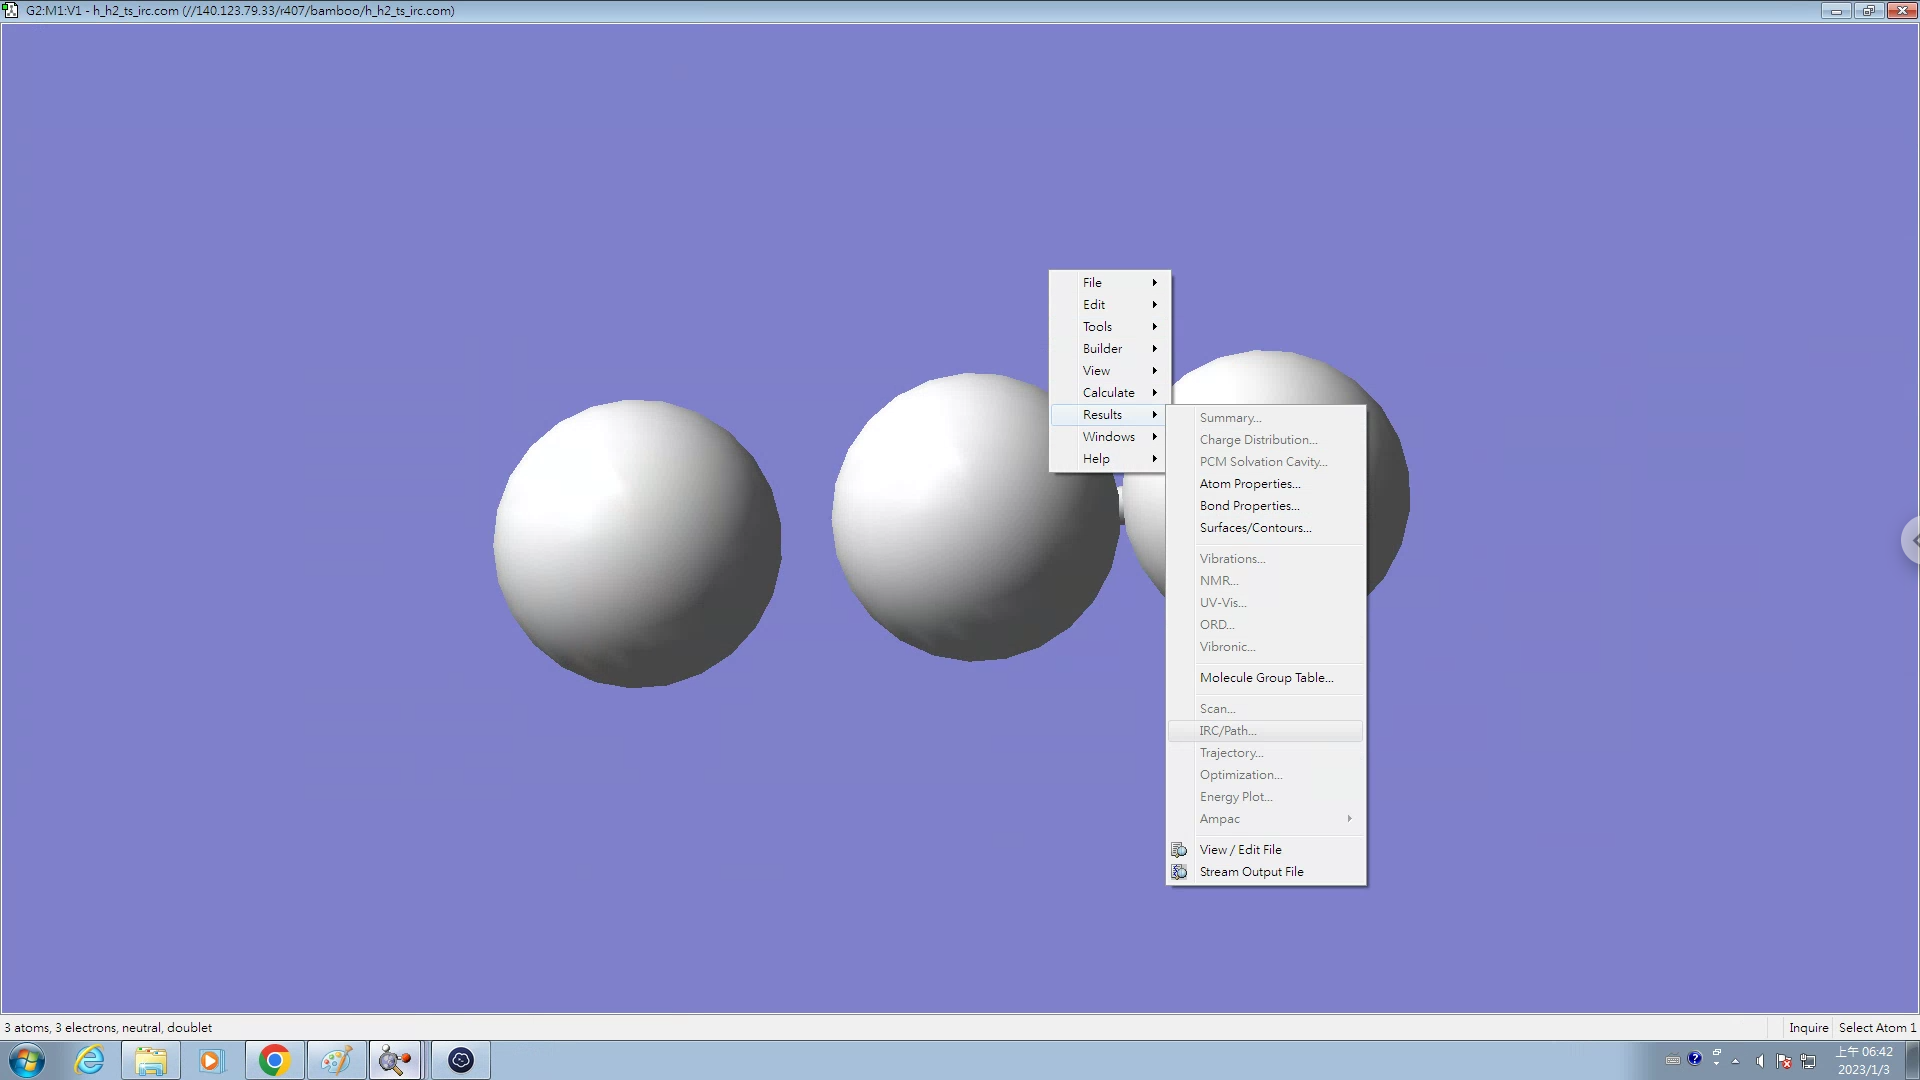Viewport: 1920px width, 1080px height.
Task: Expand the View submenu arrow
Action: (1154, 371)
